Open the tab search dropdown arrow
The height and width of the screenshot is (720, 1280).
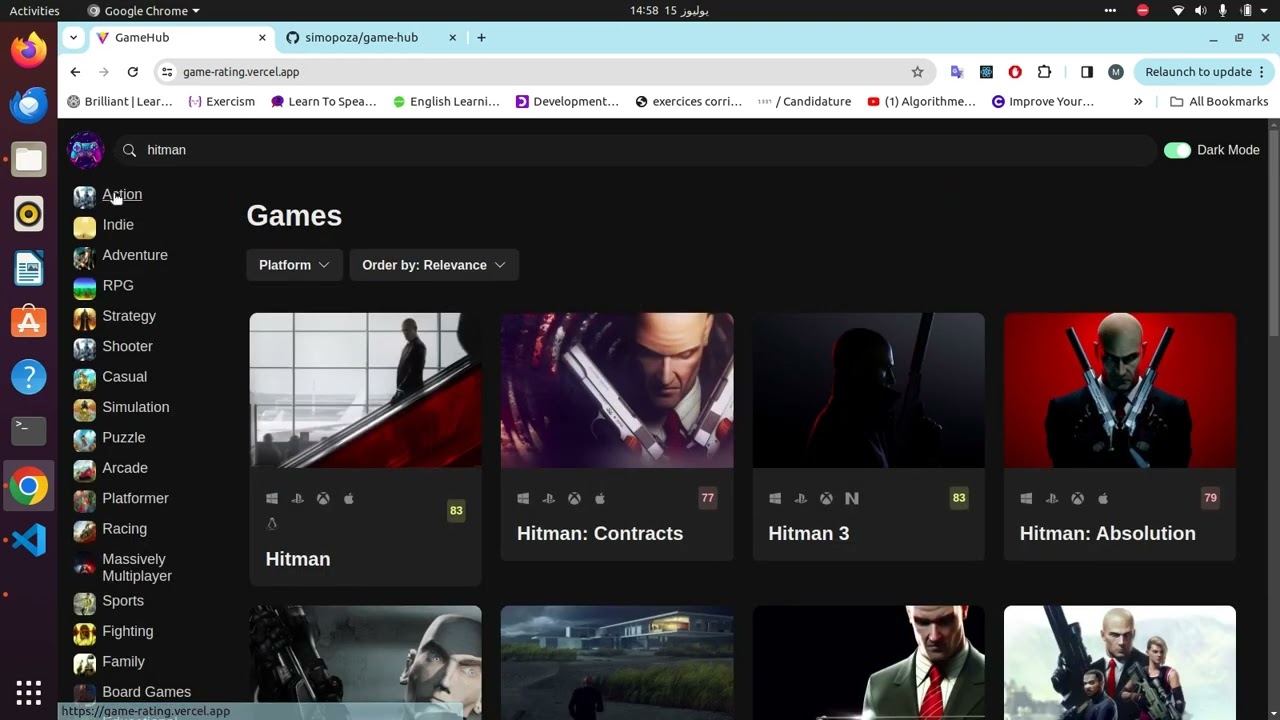coord(73,38)
